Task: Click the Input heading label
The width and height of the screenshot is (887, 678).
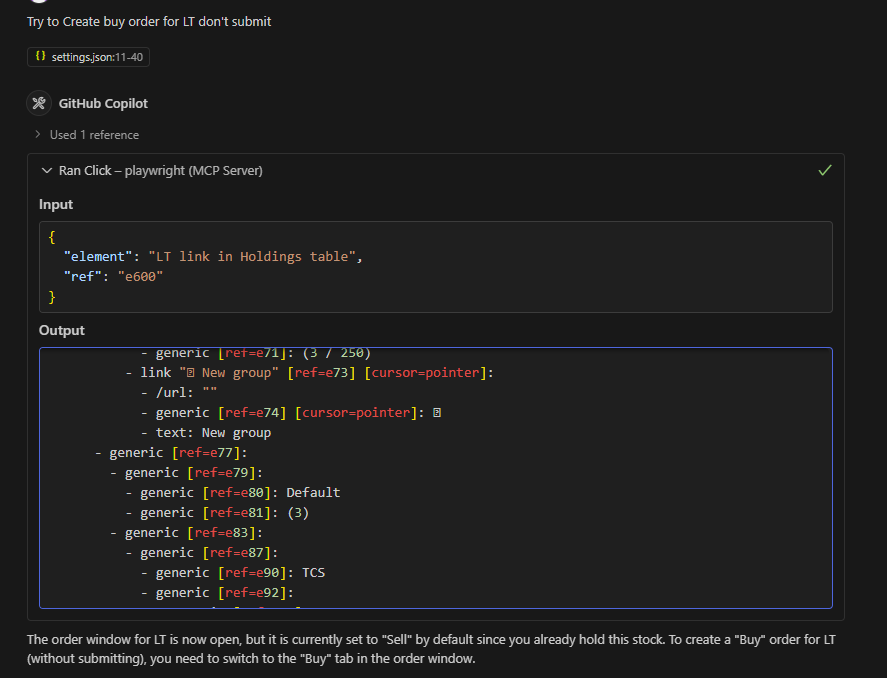Action: click(x=56, y=205)
